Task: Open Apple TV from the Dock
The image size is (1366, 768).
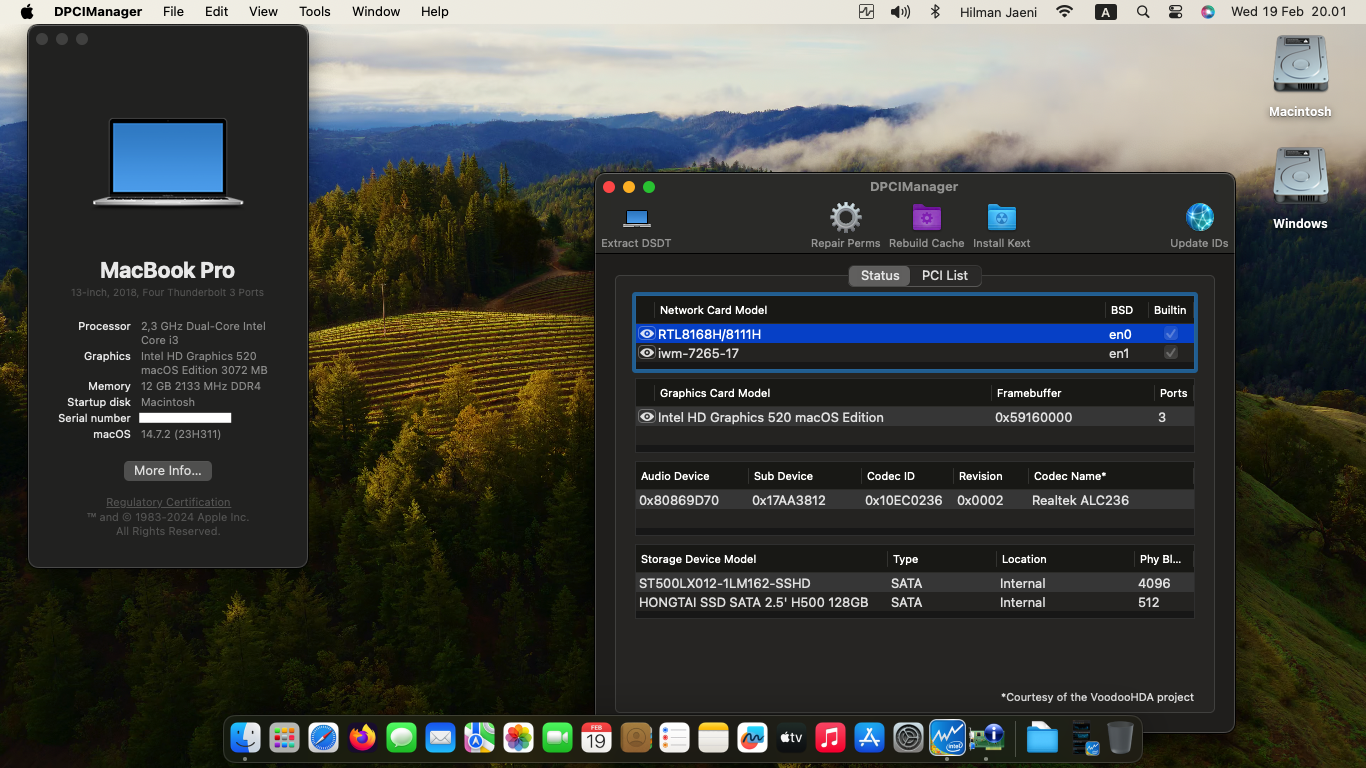Action: 791,738
